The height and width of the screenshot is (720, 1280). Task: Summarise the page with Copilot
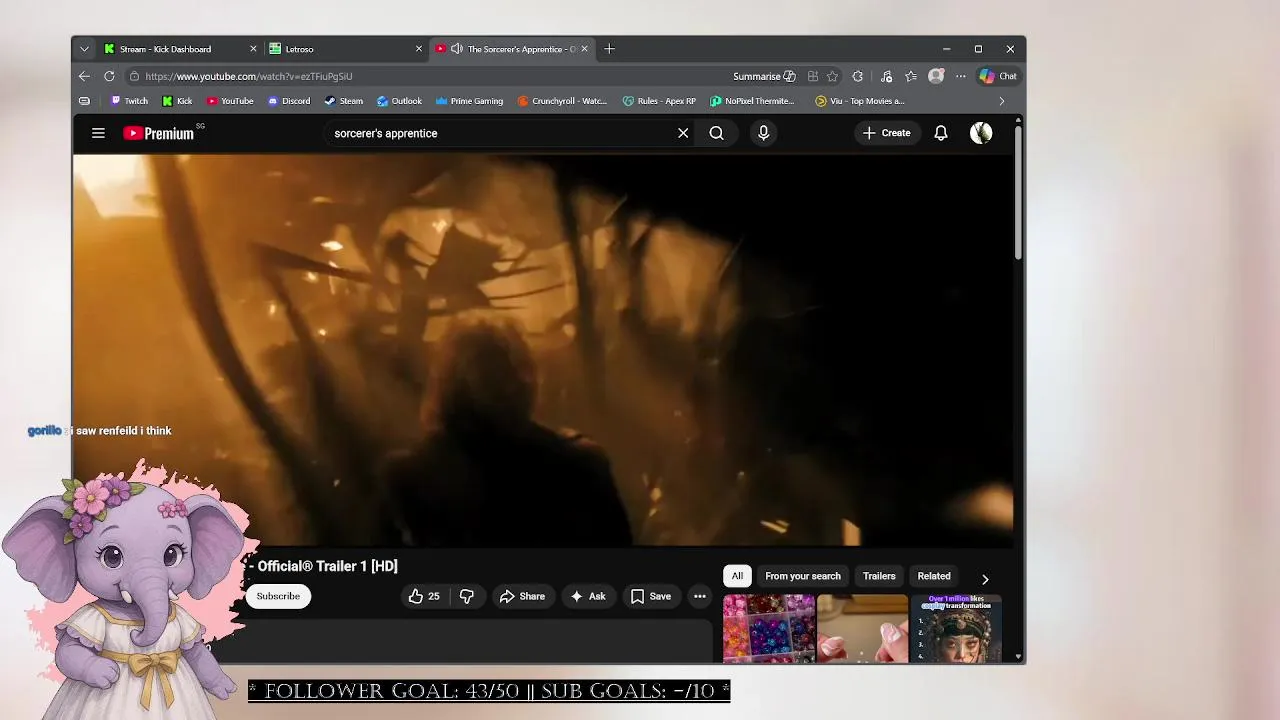pos(764,76)
